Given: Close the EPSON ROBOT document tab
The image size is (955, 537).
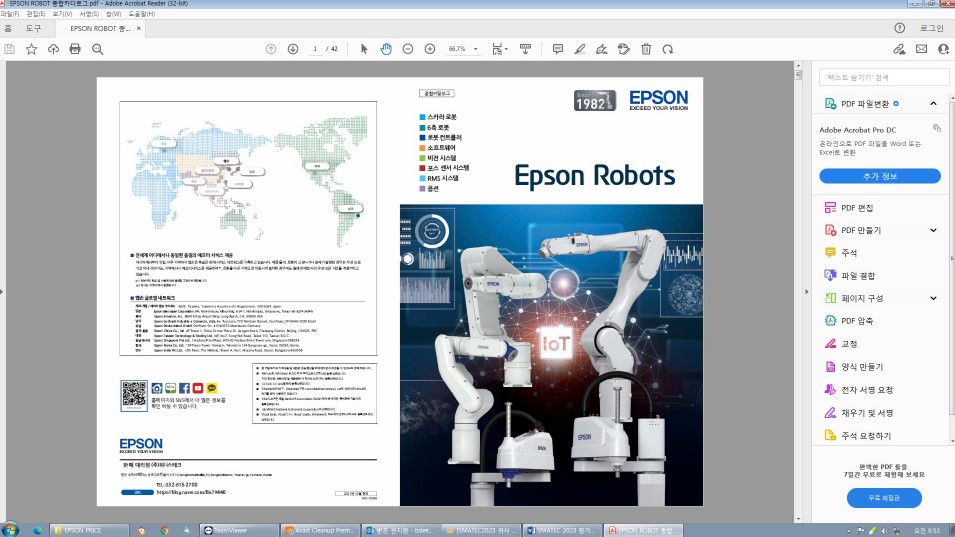Looking at the screenshot, I should pyautogui.click(x=139, y=28).
